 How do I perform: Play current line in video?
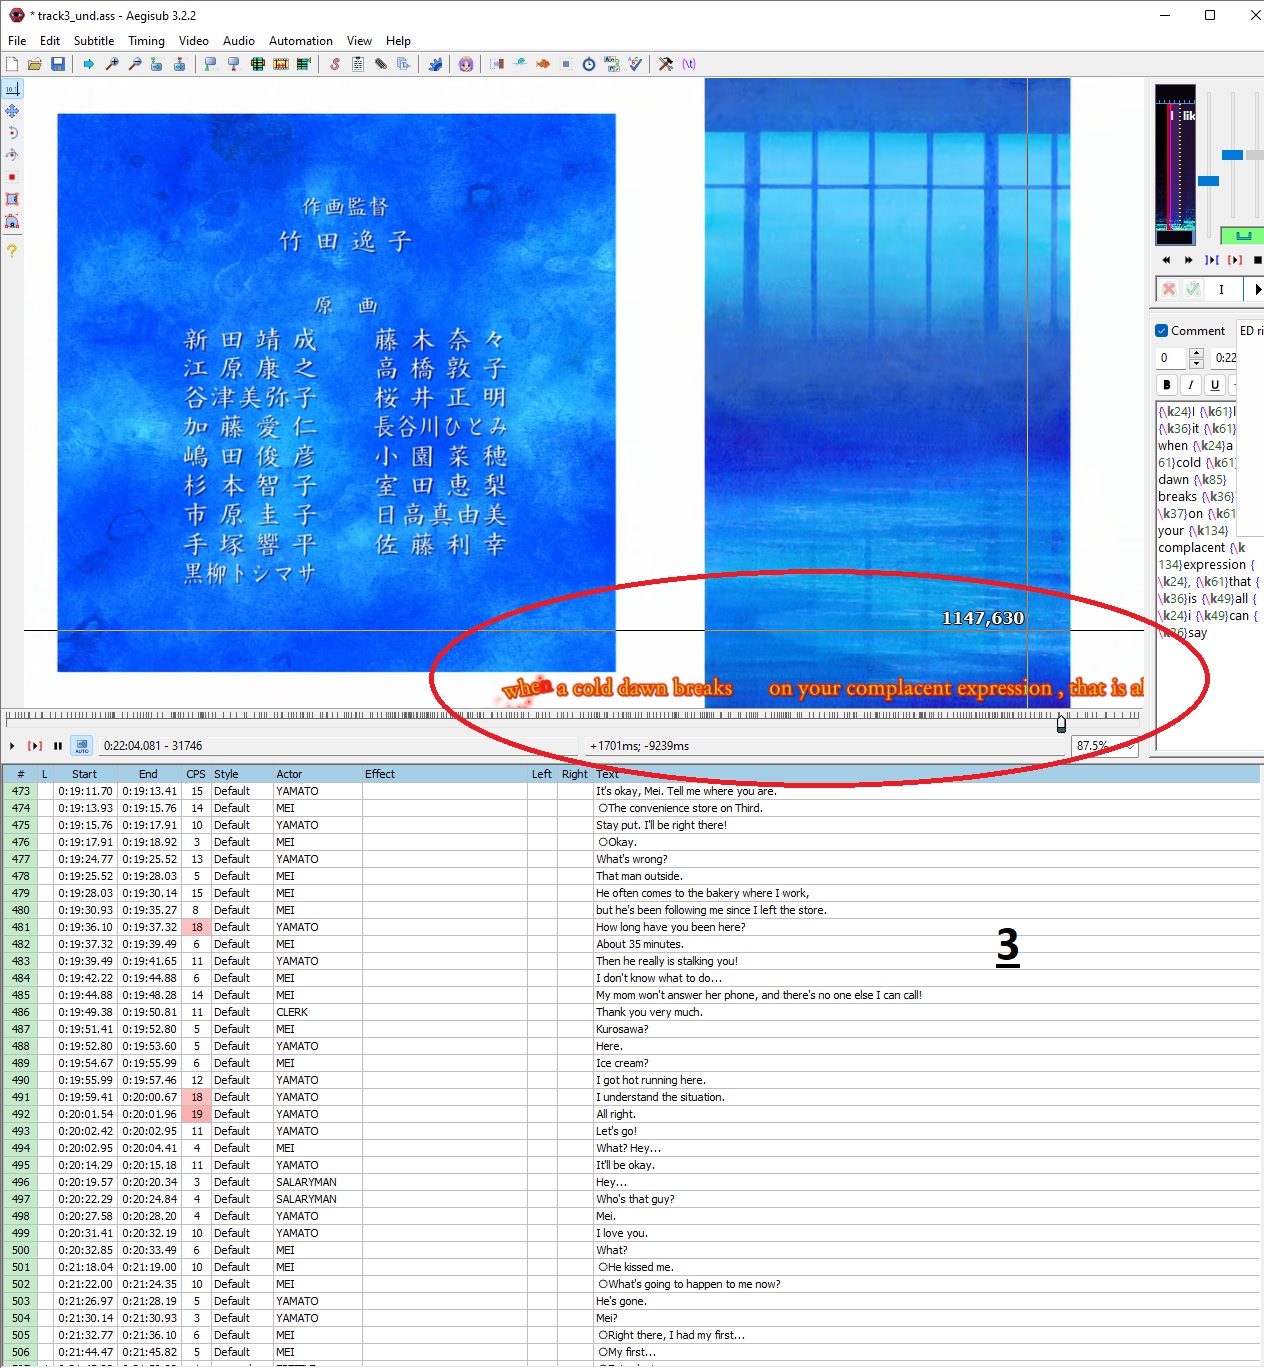pyautogui.click(x=35, y=746)
